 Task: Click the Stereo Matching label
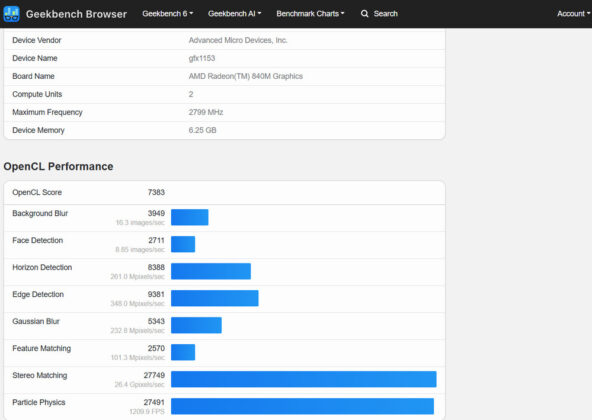40,375
